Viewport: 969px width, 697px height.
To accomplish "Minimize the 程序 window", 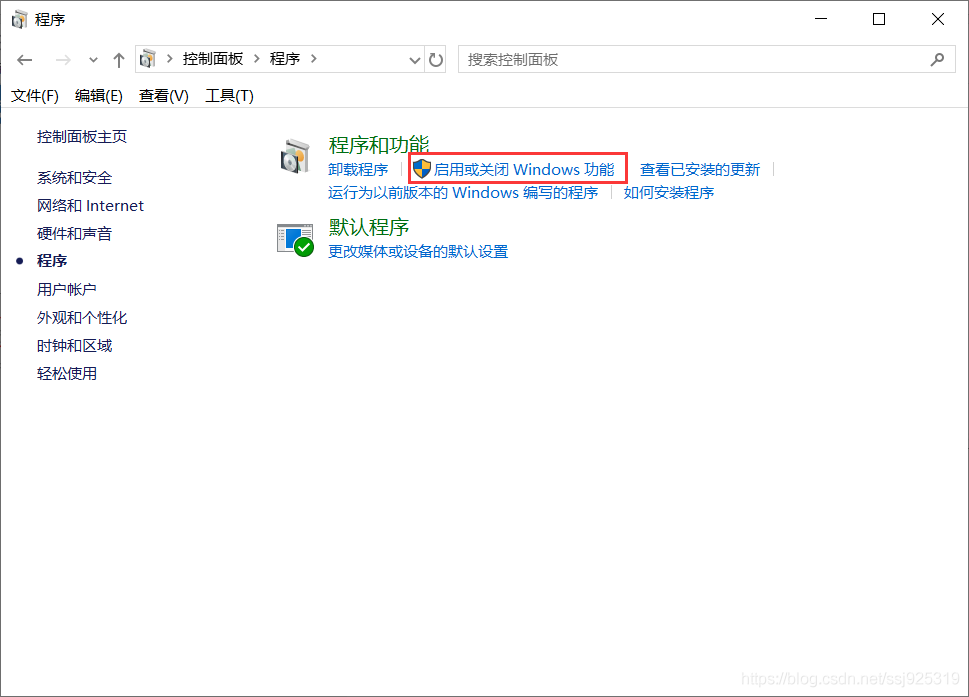I will (821, 19).
